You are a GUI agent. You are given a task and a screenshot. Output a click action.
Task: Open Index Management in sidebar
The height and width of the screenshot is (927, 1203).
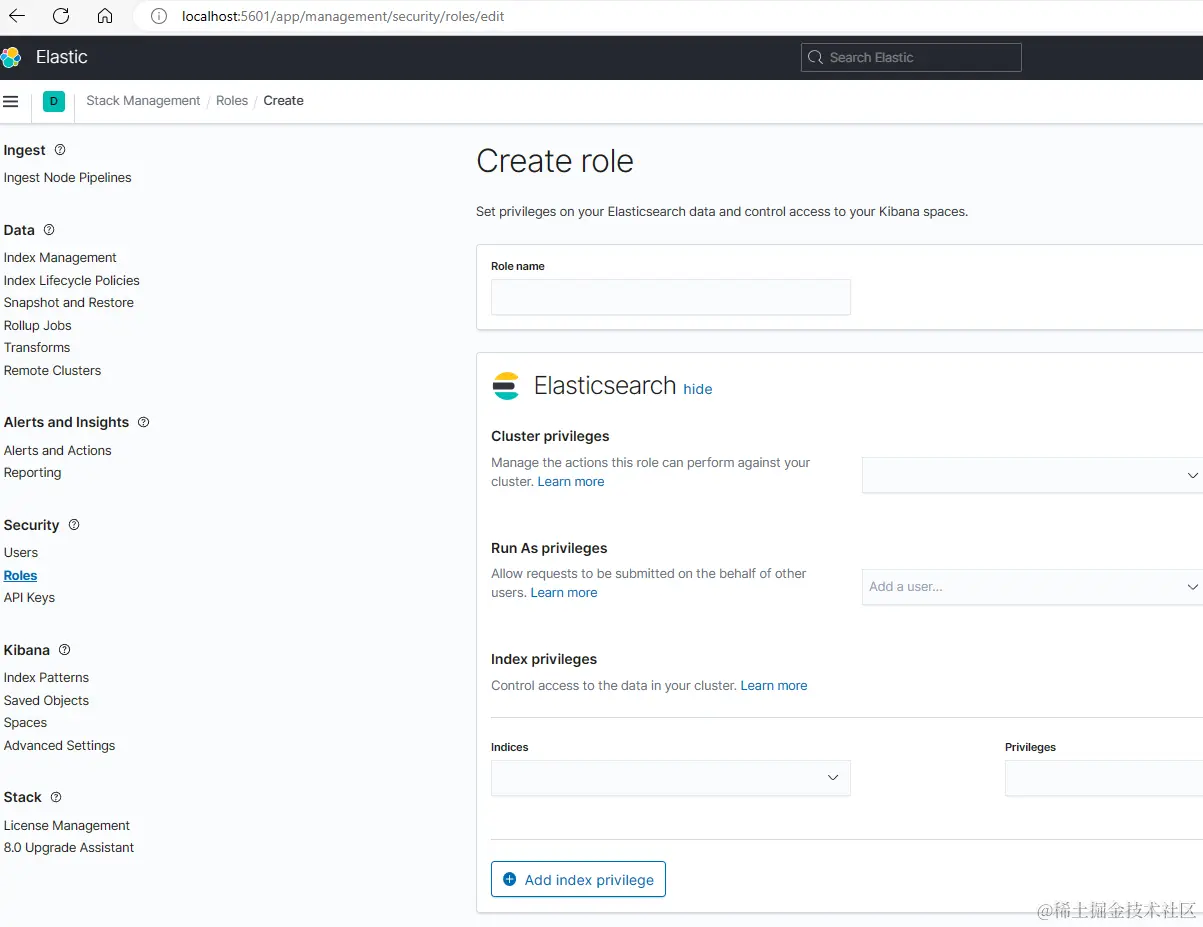[60, 258]
